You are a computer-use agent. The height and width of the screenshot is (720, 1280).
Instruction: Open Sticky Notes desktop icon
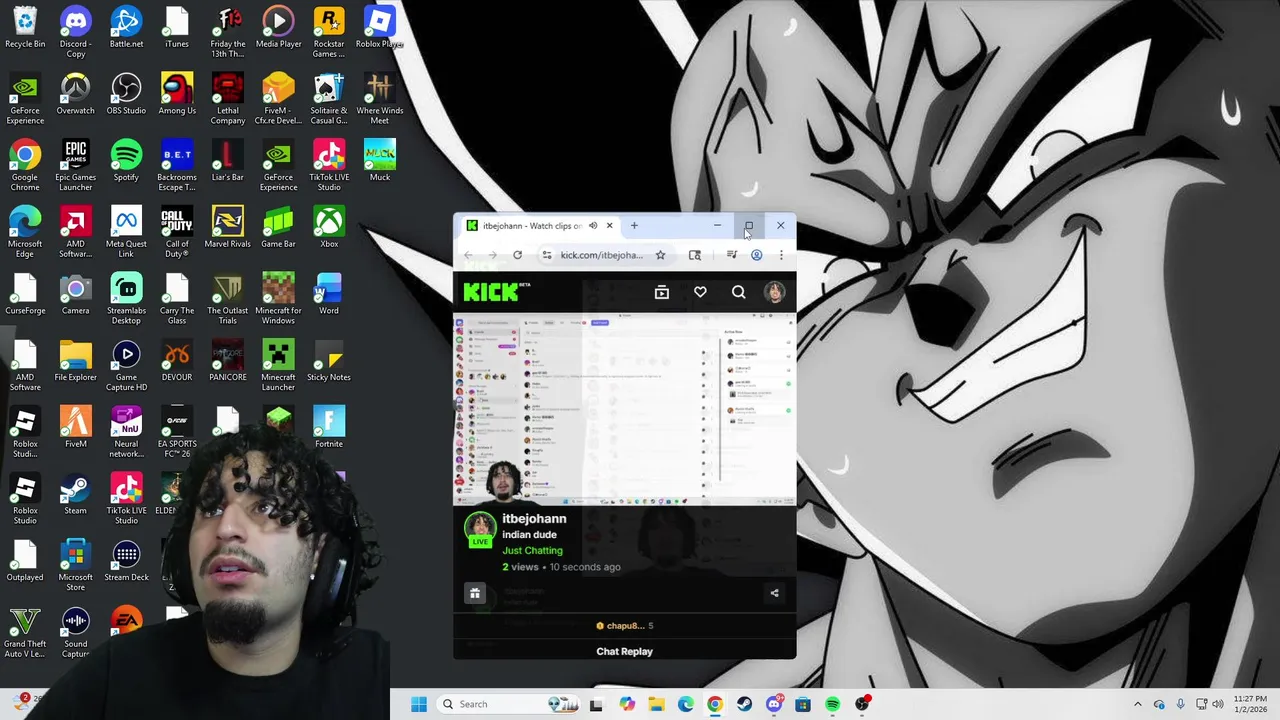click(x=329, y=360)
